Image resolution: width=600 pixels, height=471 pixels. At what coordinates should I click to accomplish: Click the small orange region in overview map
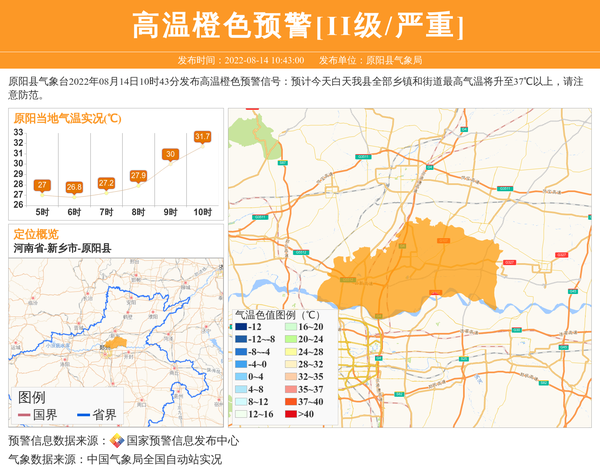tap(117, 343)
